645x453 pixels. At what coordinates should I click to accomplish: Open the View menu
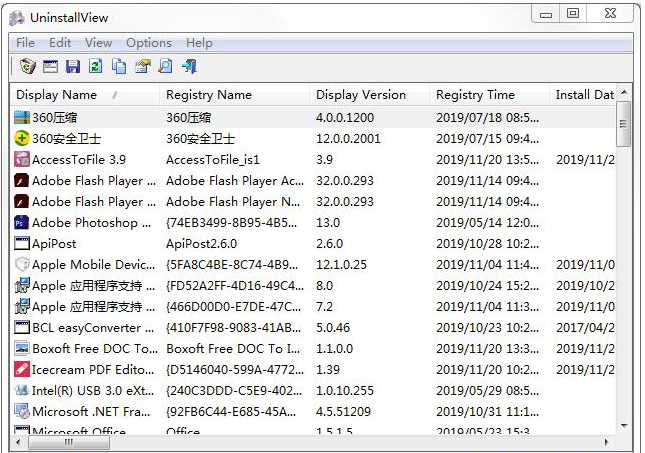98,43
